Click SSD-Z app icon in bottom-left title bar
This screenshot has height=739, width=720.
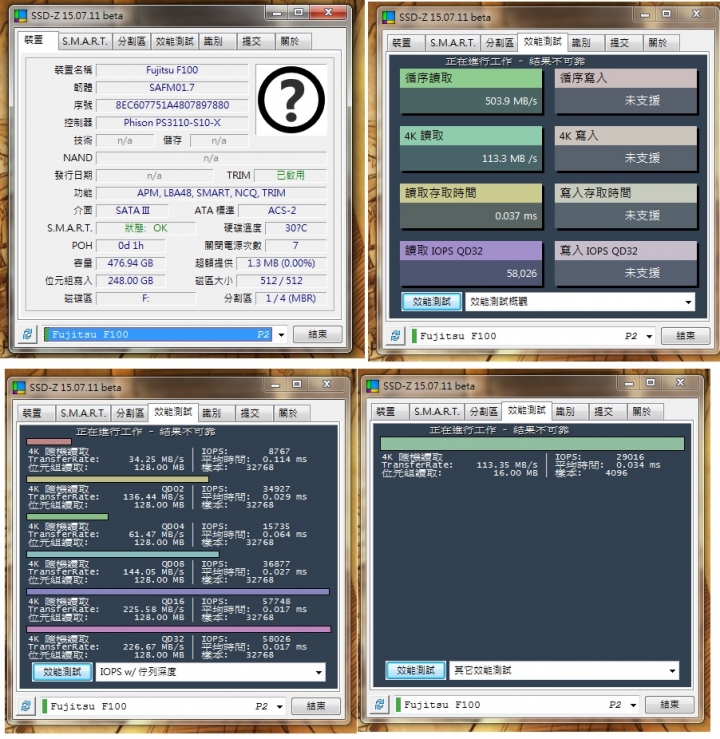(19, 387)
